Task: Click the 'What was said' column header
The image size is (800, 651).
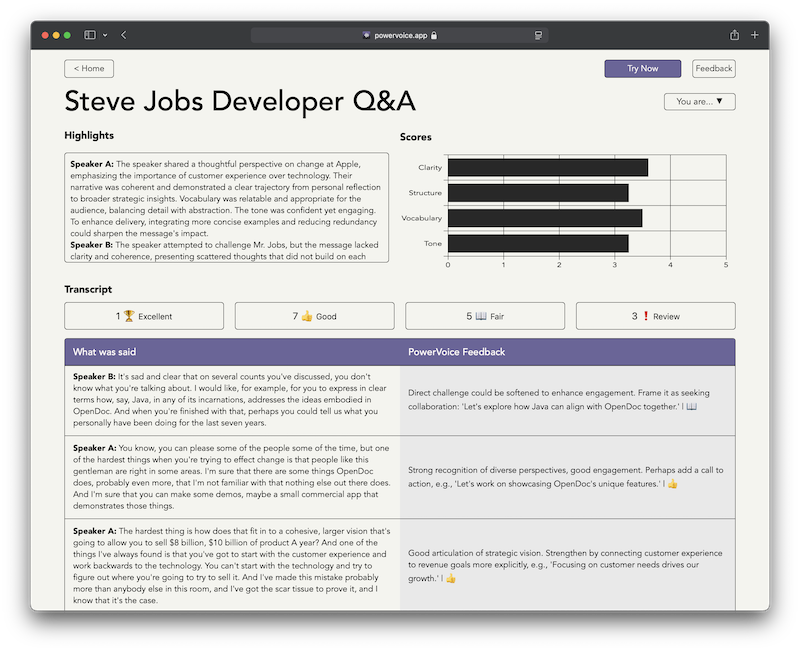Action: point(105,352)
